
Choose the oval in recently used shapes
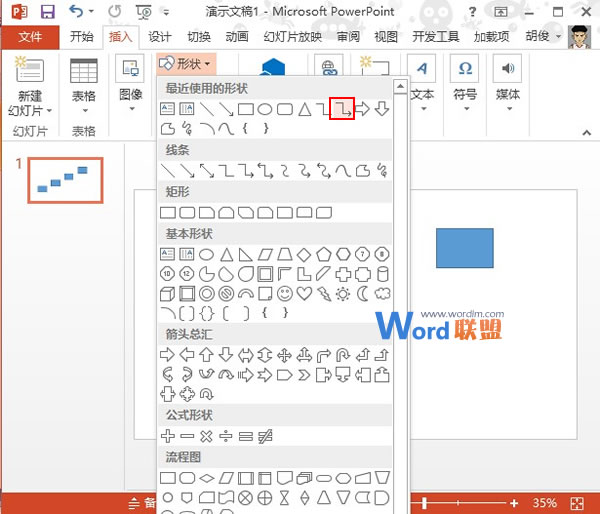pos(264,109)
